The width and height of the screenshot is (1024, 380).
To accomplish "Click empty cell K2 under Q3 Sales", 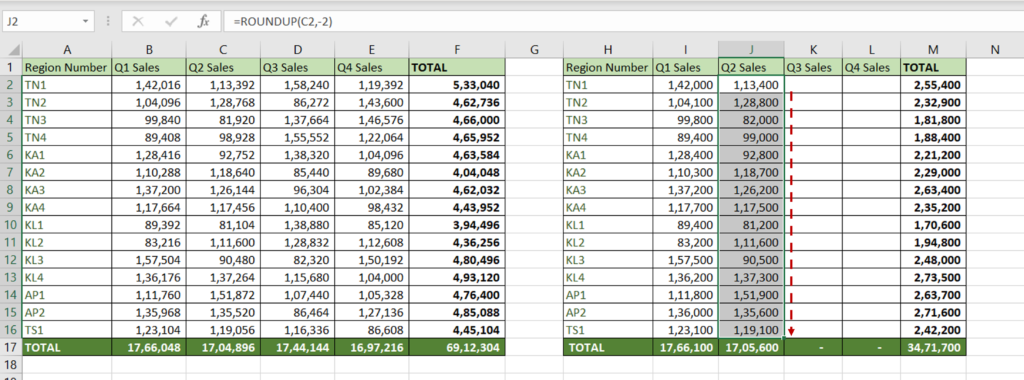I will [x=813, y=85].
